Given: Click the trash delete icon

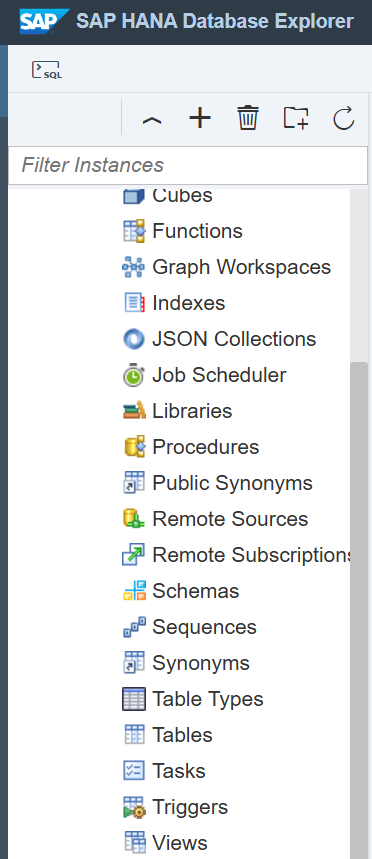Looking at the screenshot, I should pyautogui.click(x=248, y=118).
